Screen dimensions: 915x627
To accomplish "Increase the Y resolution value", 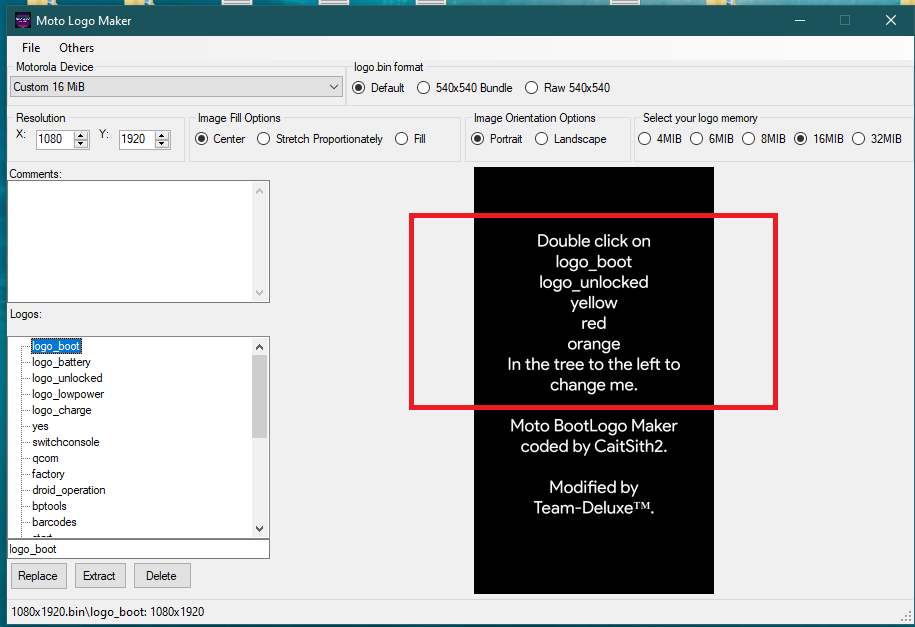I will click(162, 135).
